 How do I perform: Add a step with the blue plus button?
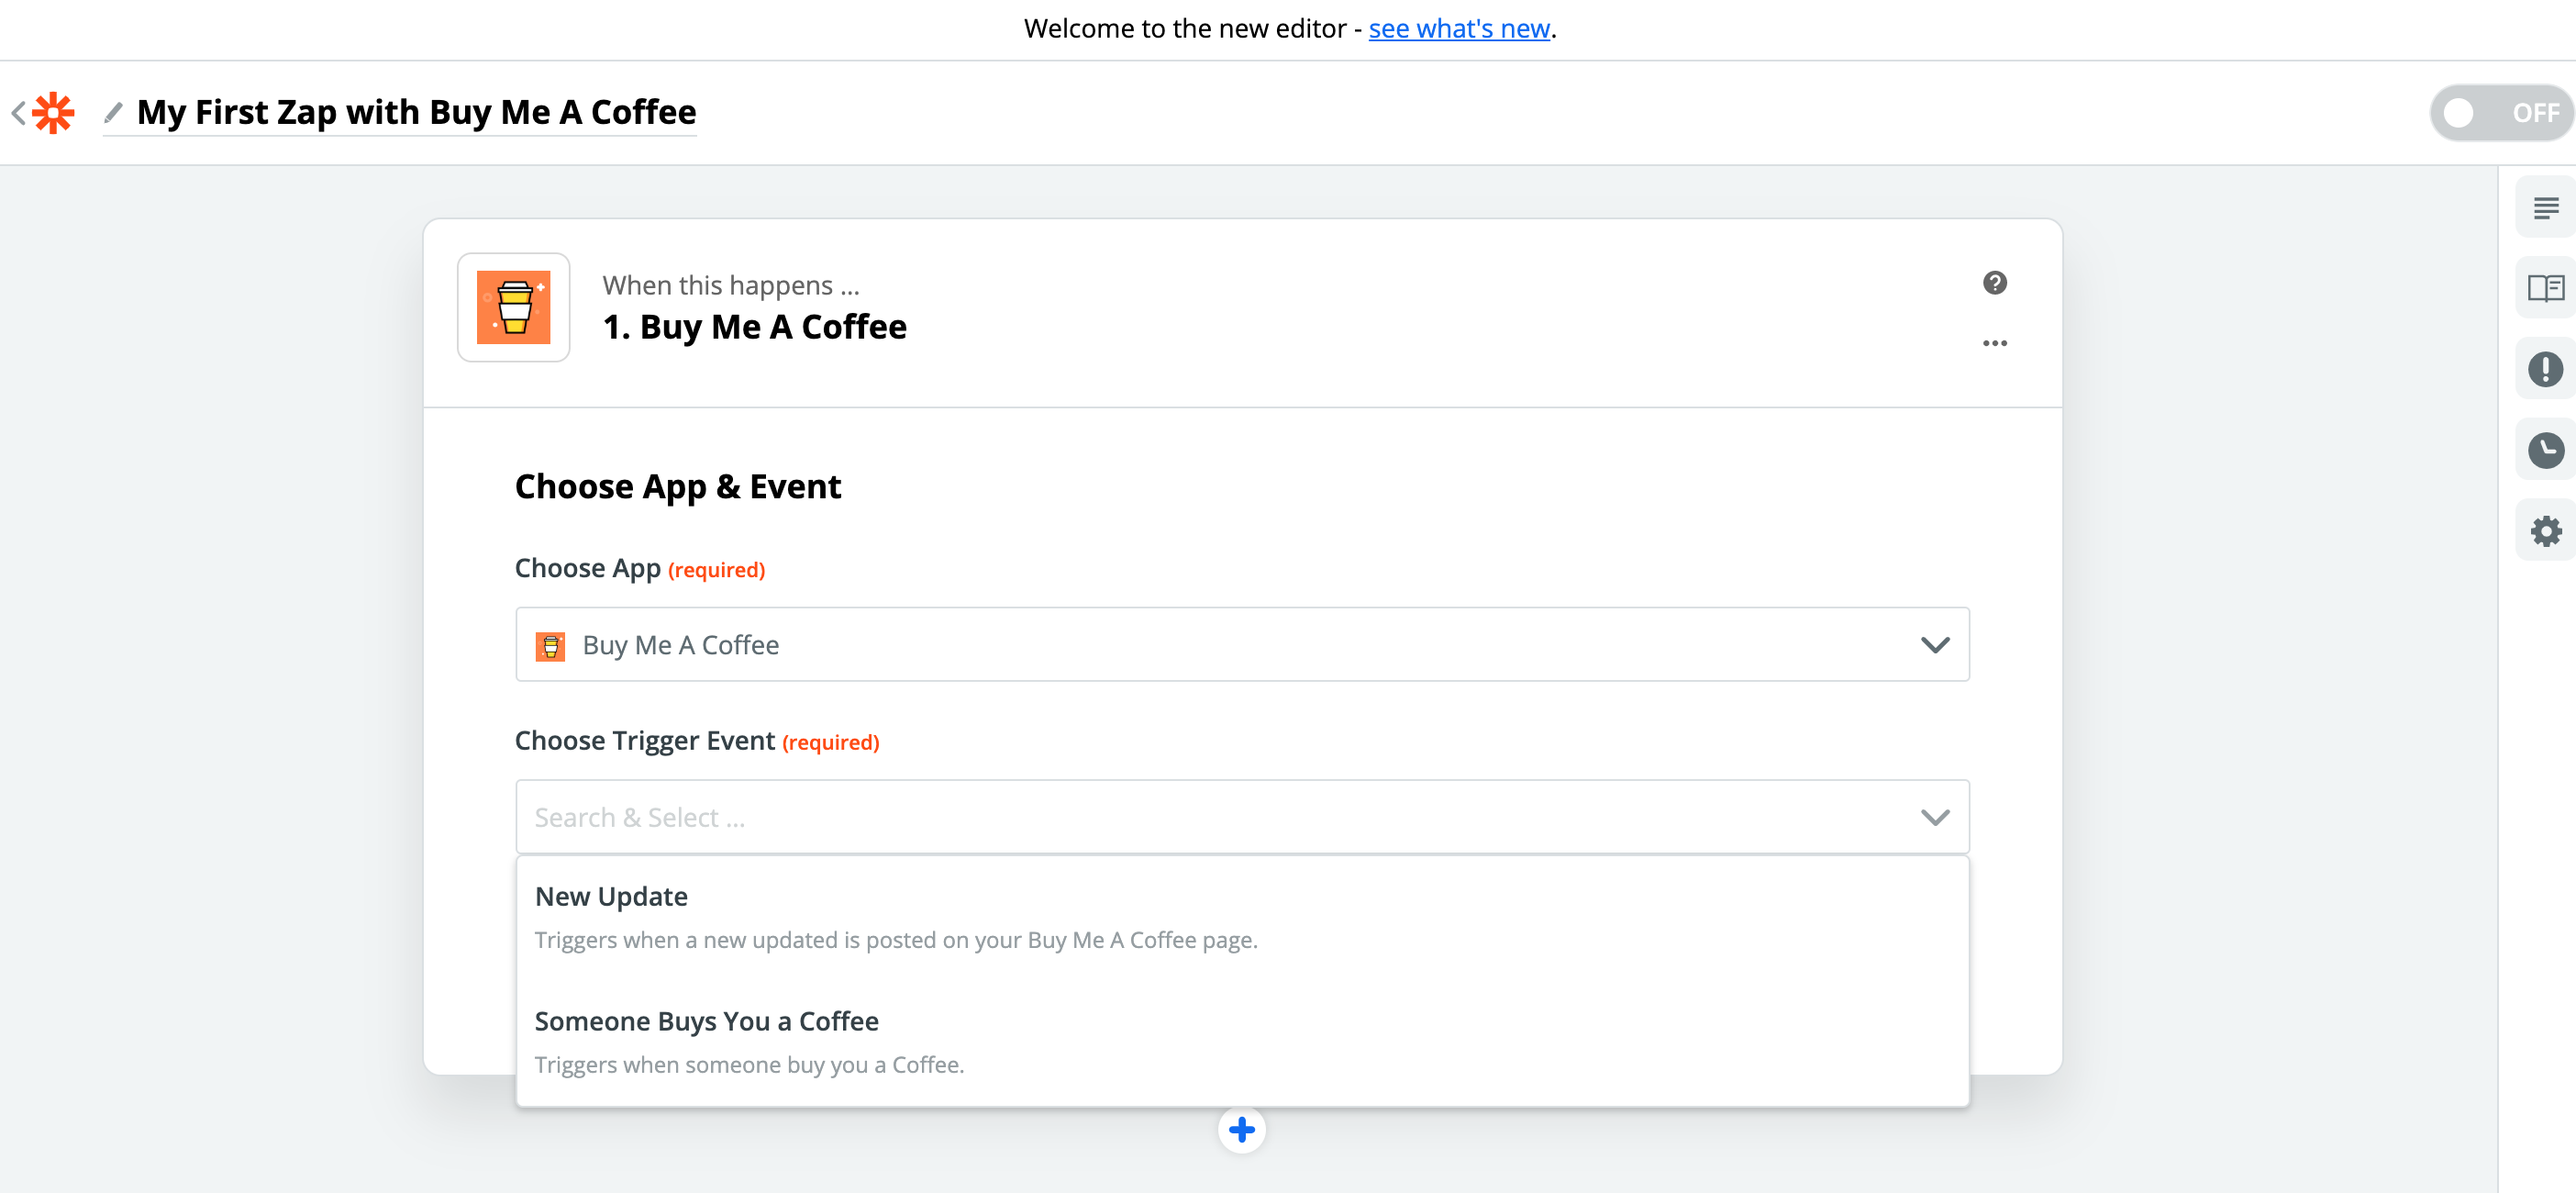(1242, 1130)
